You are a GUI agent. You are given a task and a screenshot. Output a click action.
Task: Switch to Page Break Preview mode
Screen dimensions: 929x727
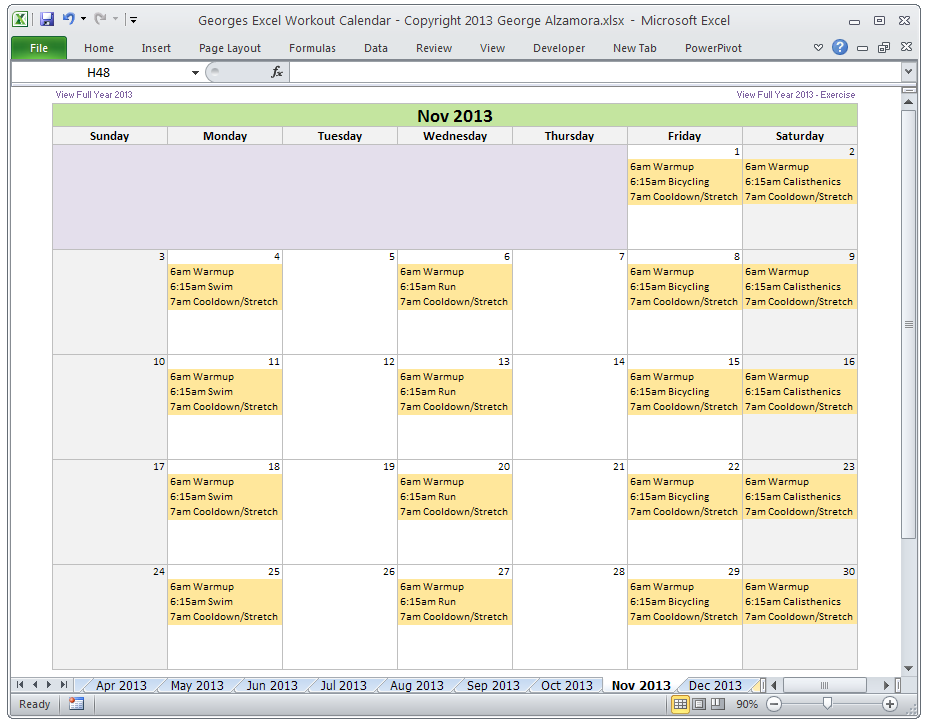717,704
